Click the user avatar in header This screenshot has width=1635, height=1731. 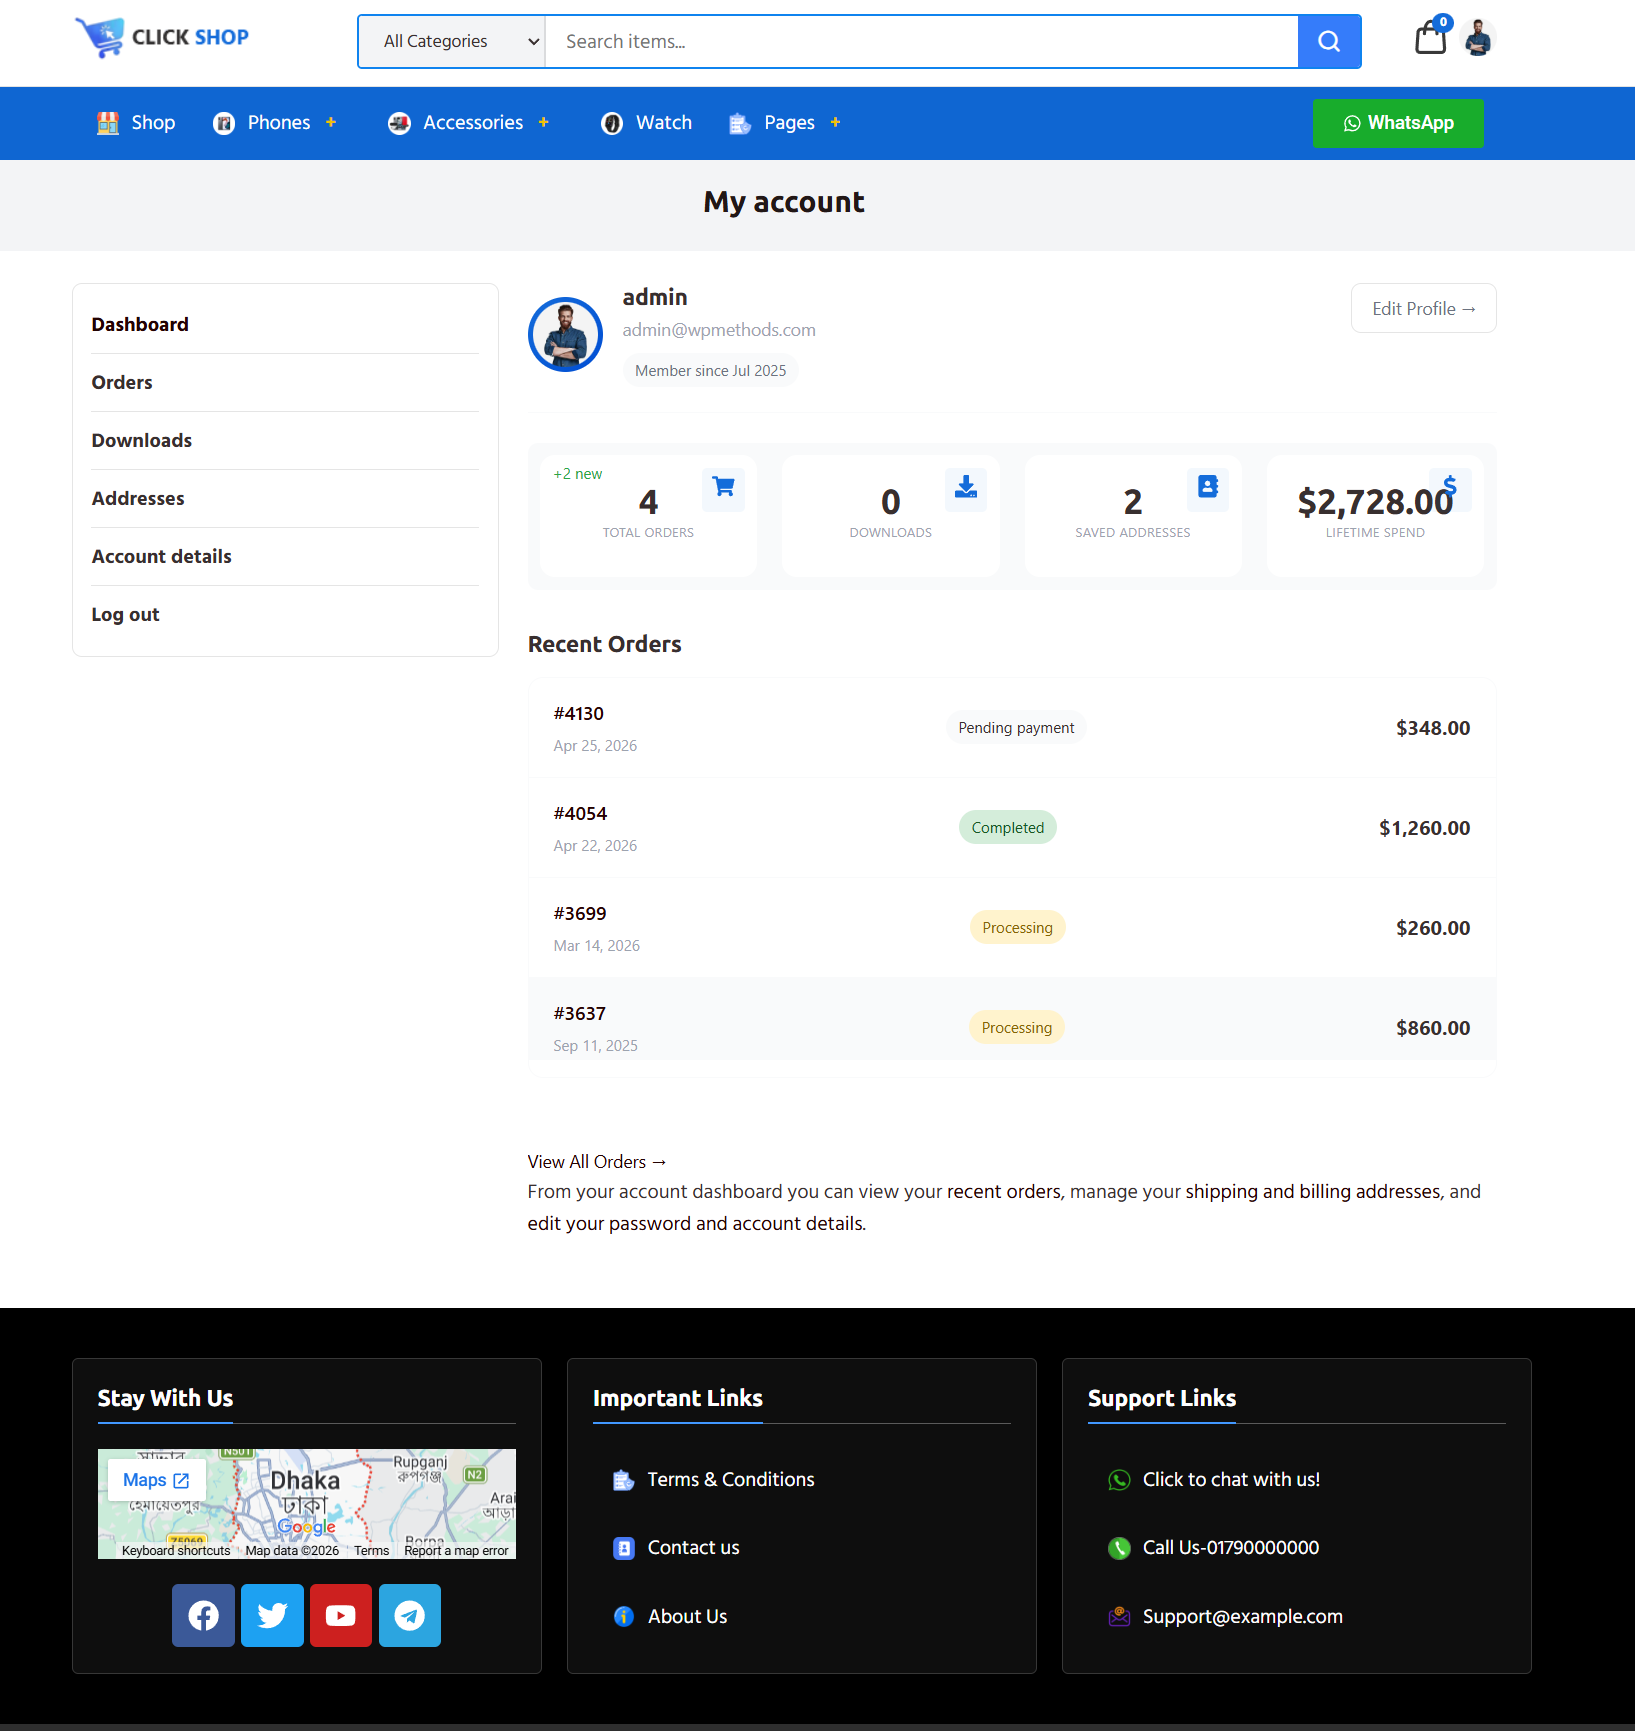click(1478, 39)
